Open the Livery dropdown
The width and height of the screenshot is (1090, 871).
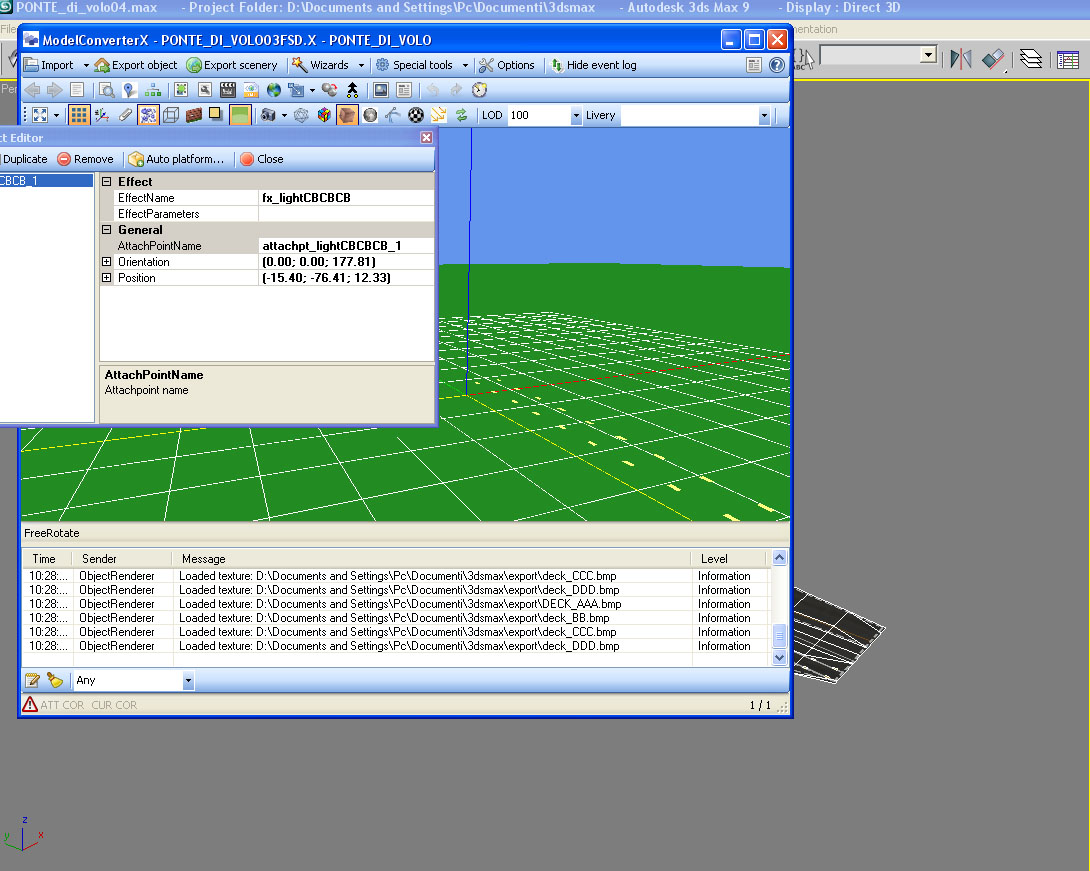764,116
